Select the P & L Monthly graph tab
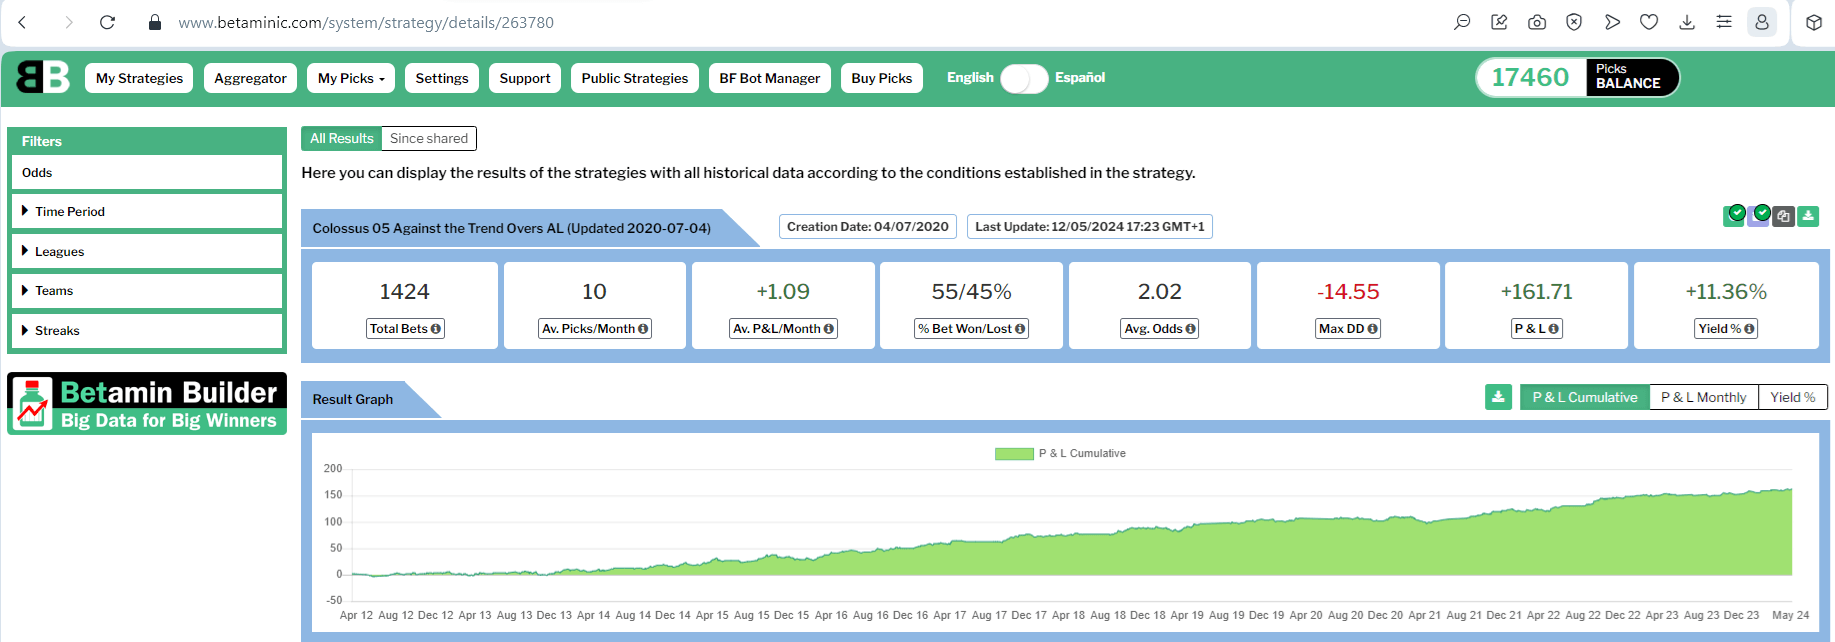This screenshot has height=642, width=1835. click(x=1704, y=397)
